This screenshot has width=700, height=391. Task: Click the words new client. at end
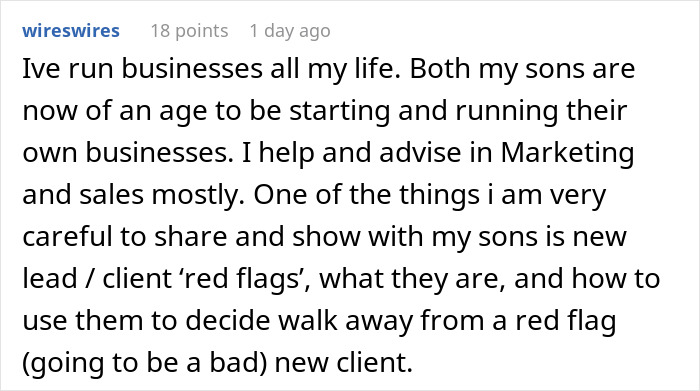(x=344, y=362)
